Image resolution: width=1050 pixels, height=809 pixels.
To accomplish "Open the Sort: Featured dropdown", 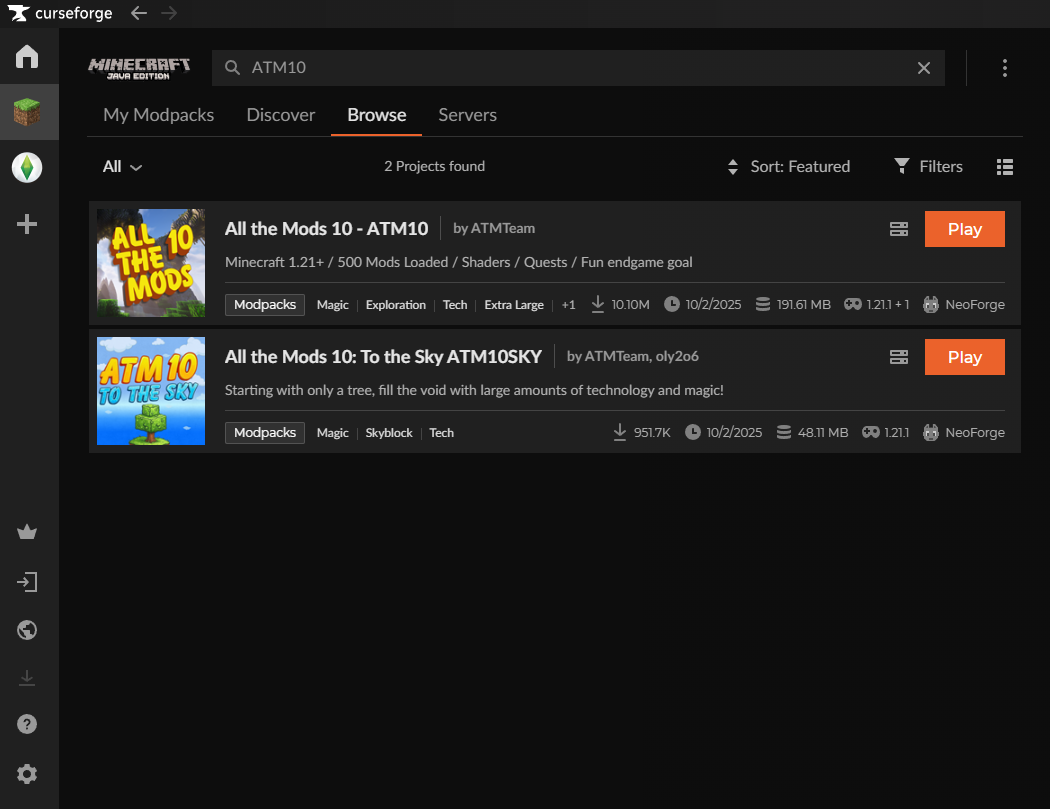I will (x=788, y=167).
